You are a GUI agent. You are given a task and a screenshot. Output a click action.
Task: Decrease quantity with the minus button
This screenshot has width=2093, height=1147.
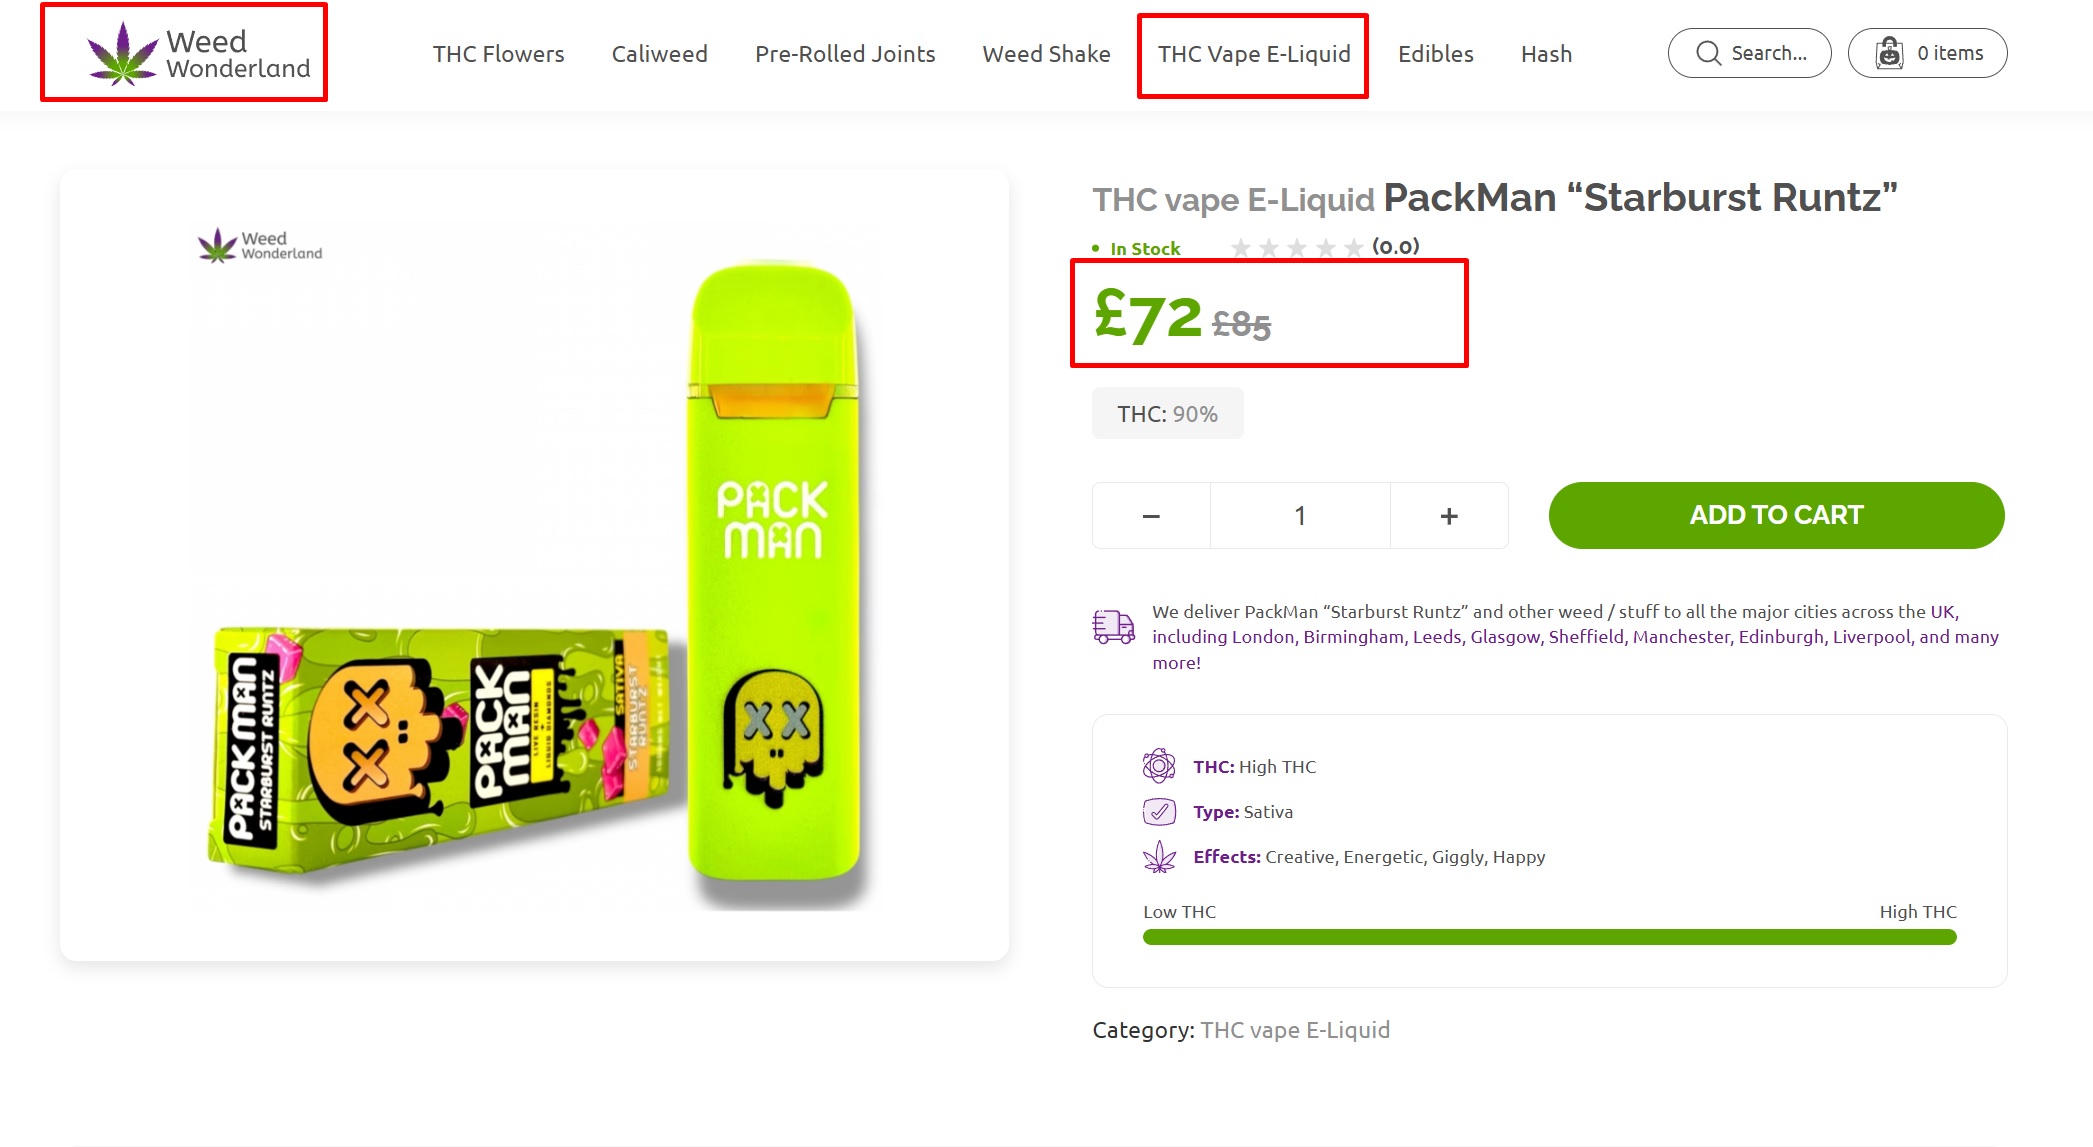1151,516
